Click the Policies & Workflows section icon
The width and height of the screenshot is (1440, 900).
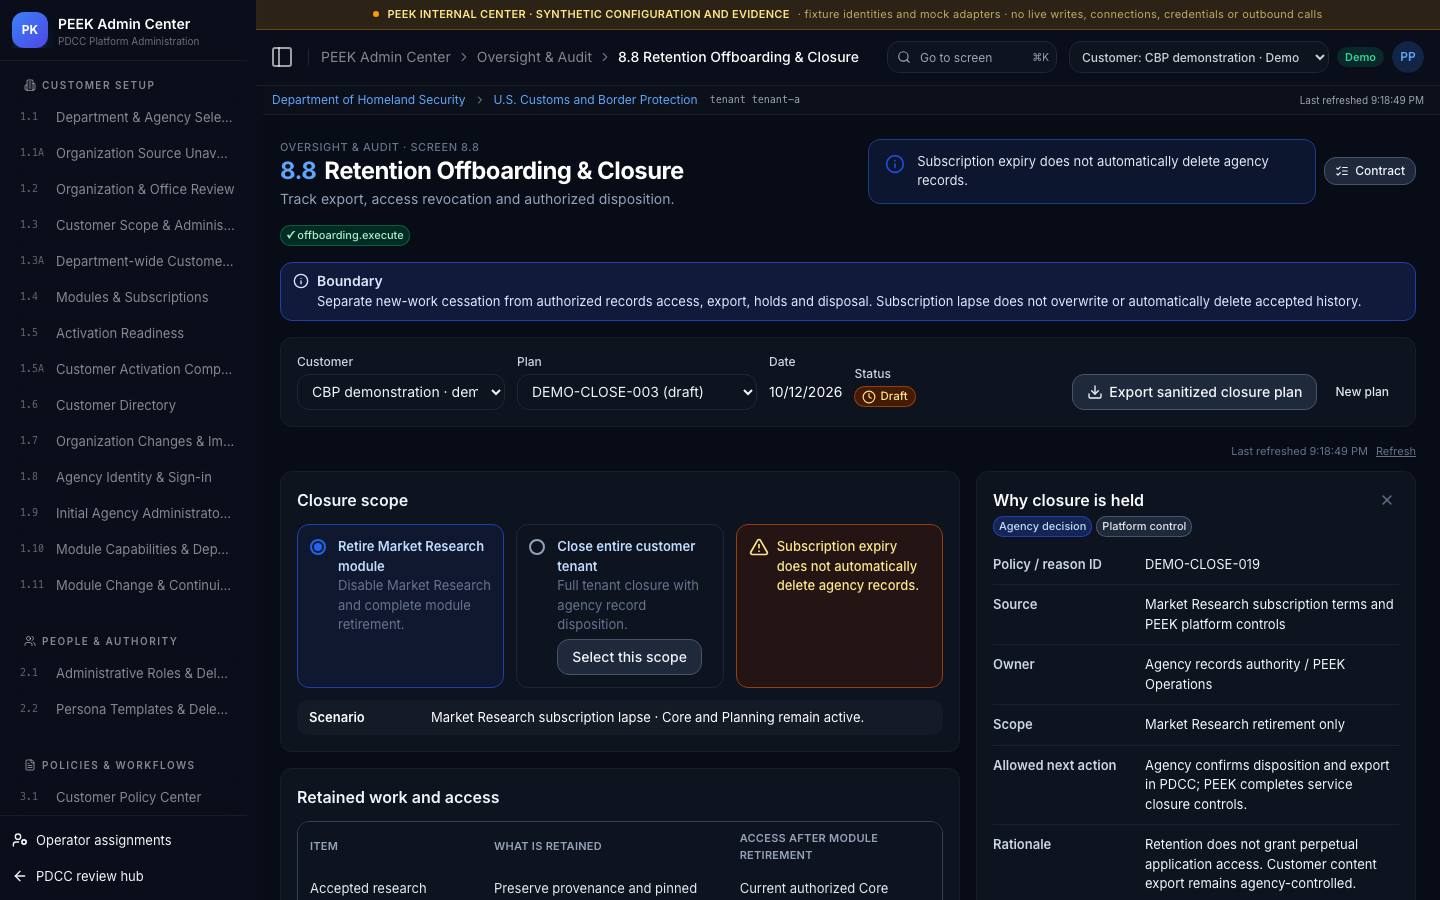click(x=30, y=765)
